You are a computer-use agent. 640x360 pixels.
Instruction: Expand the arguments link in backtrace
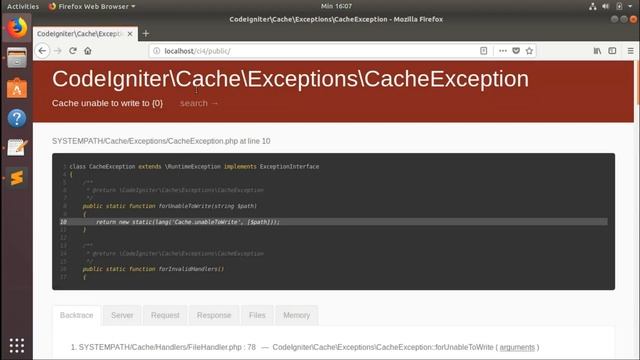pos(517,347)
